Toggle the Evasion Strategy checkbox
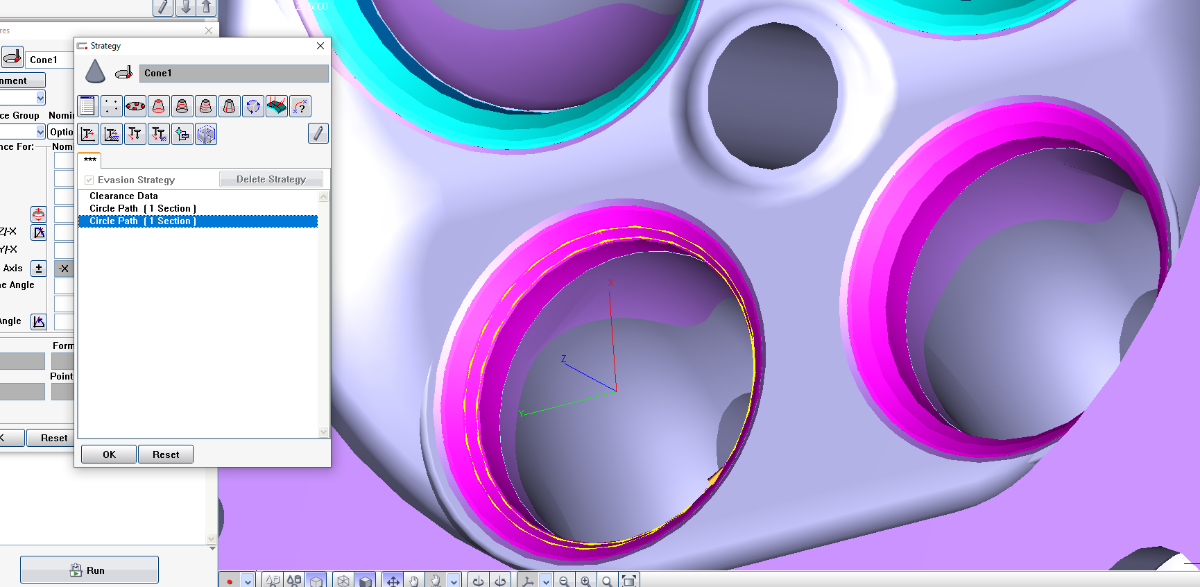The height and width of the screenshot is (587, 1200). click(89, 180)
